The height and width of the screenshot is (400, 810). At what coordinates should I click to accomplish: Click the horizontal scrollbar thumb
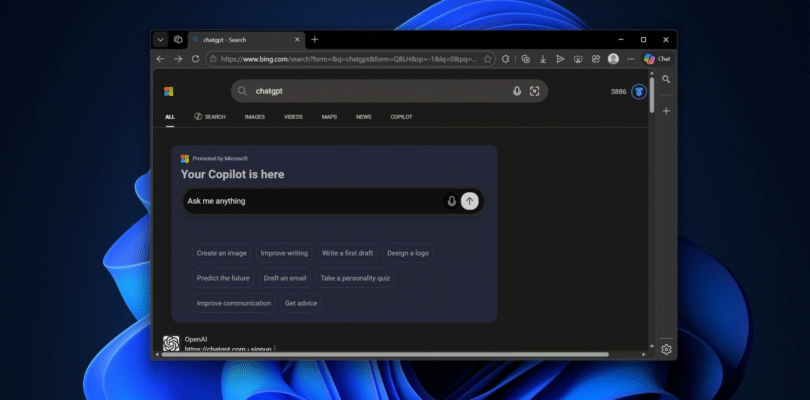click(x=385, y=355)
